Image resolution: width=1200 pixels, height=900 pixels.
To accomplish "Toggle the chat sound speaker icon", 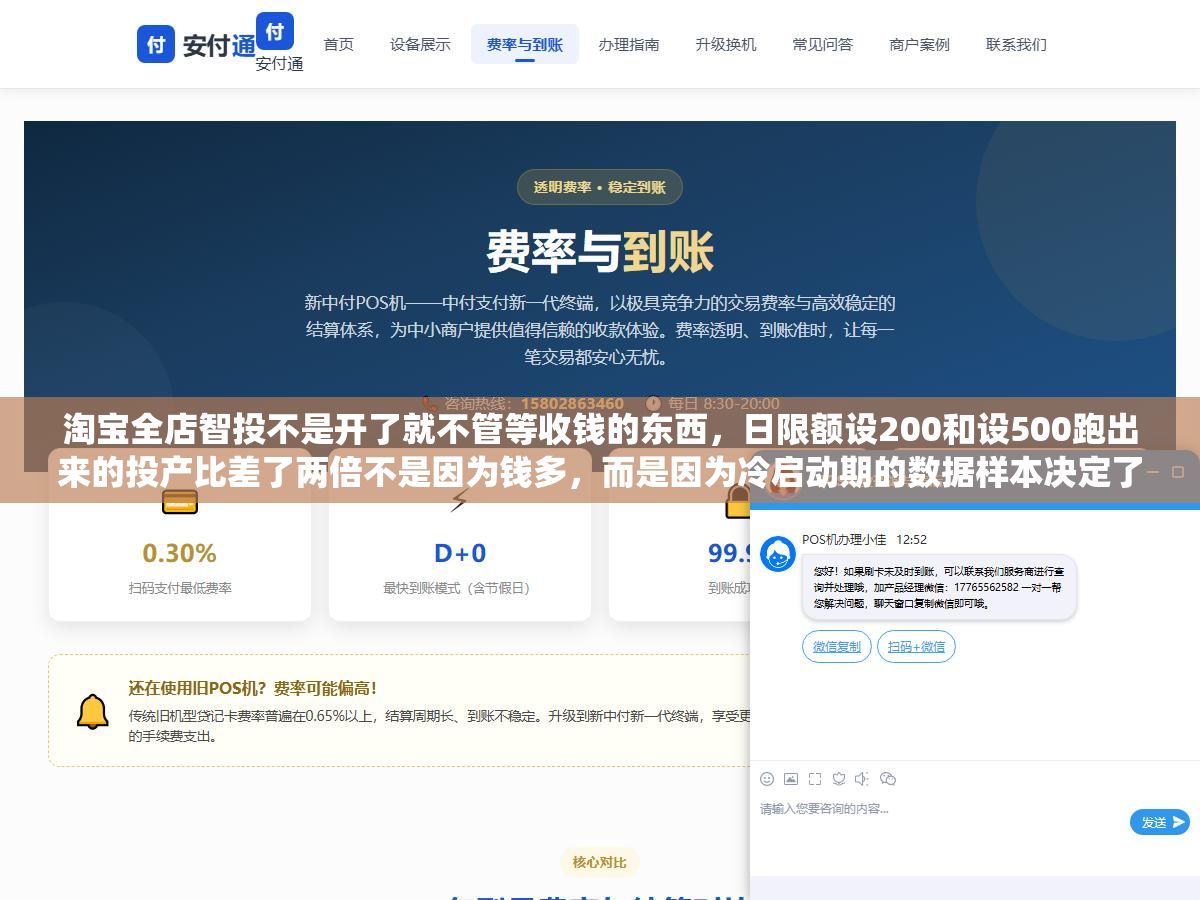I will point(863,778).
